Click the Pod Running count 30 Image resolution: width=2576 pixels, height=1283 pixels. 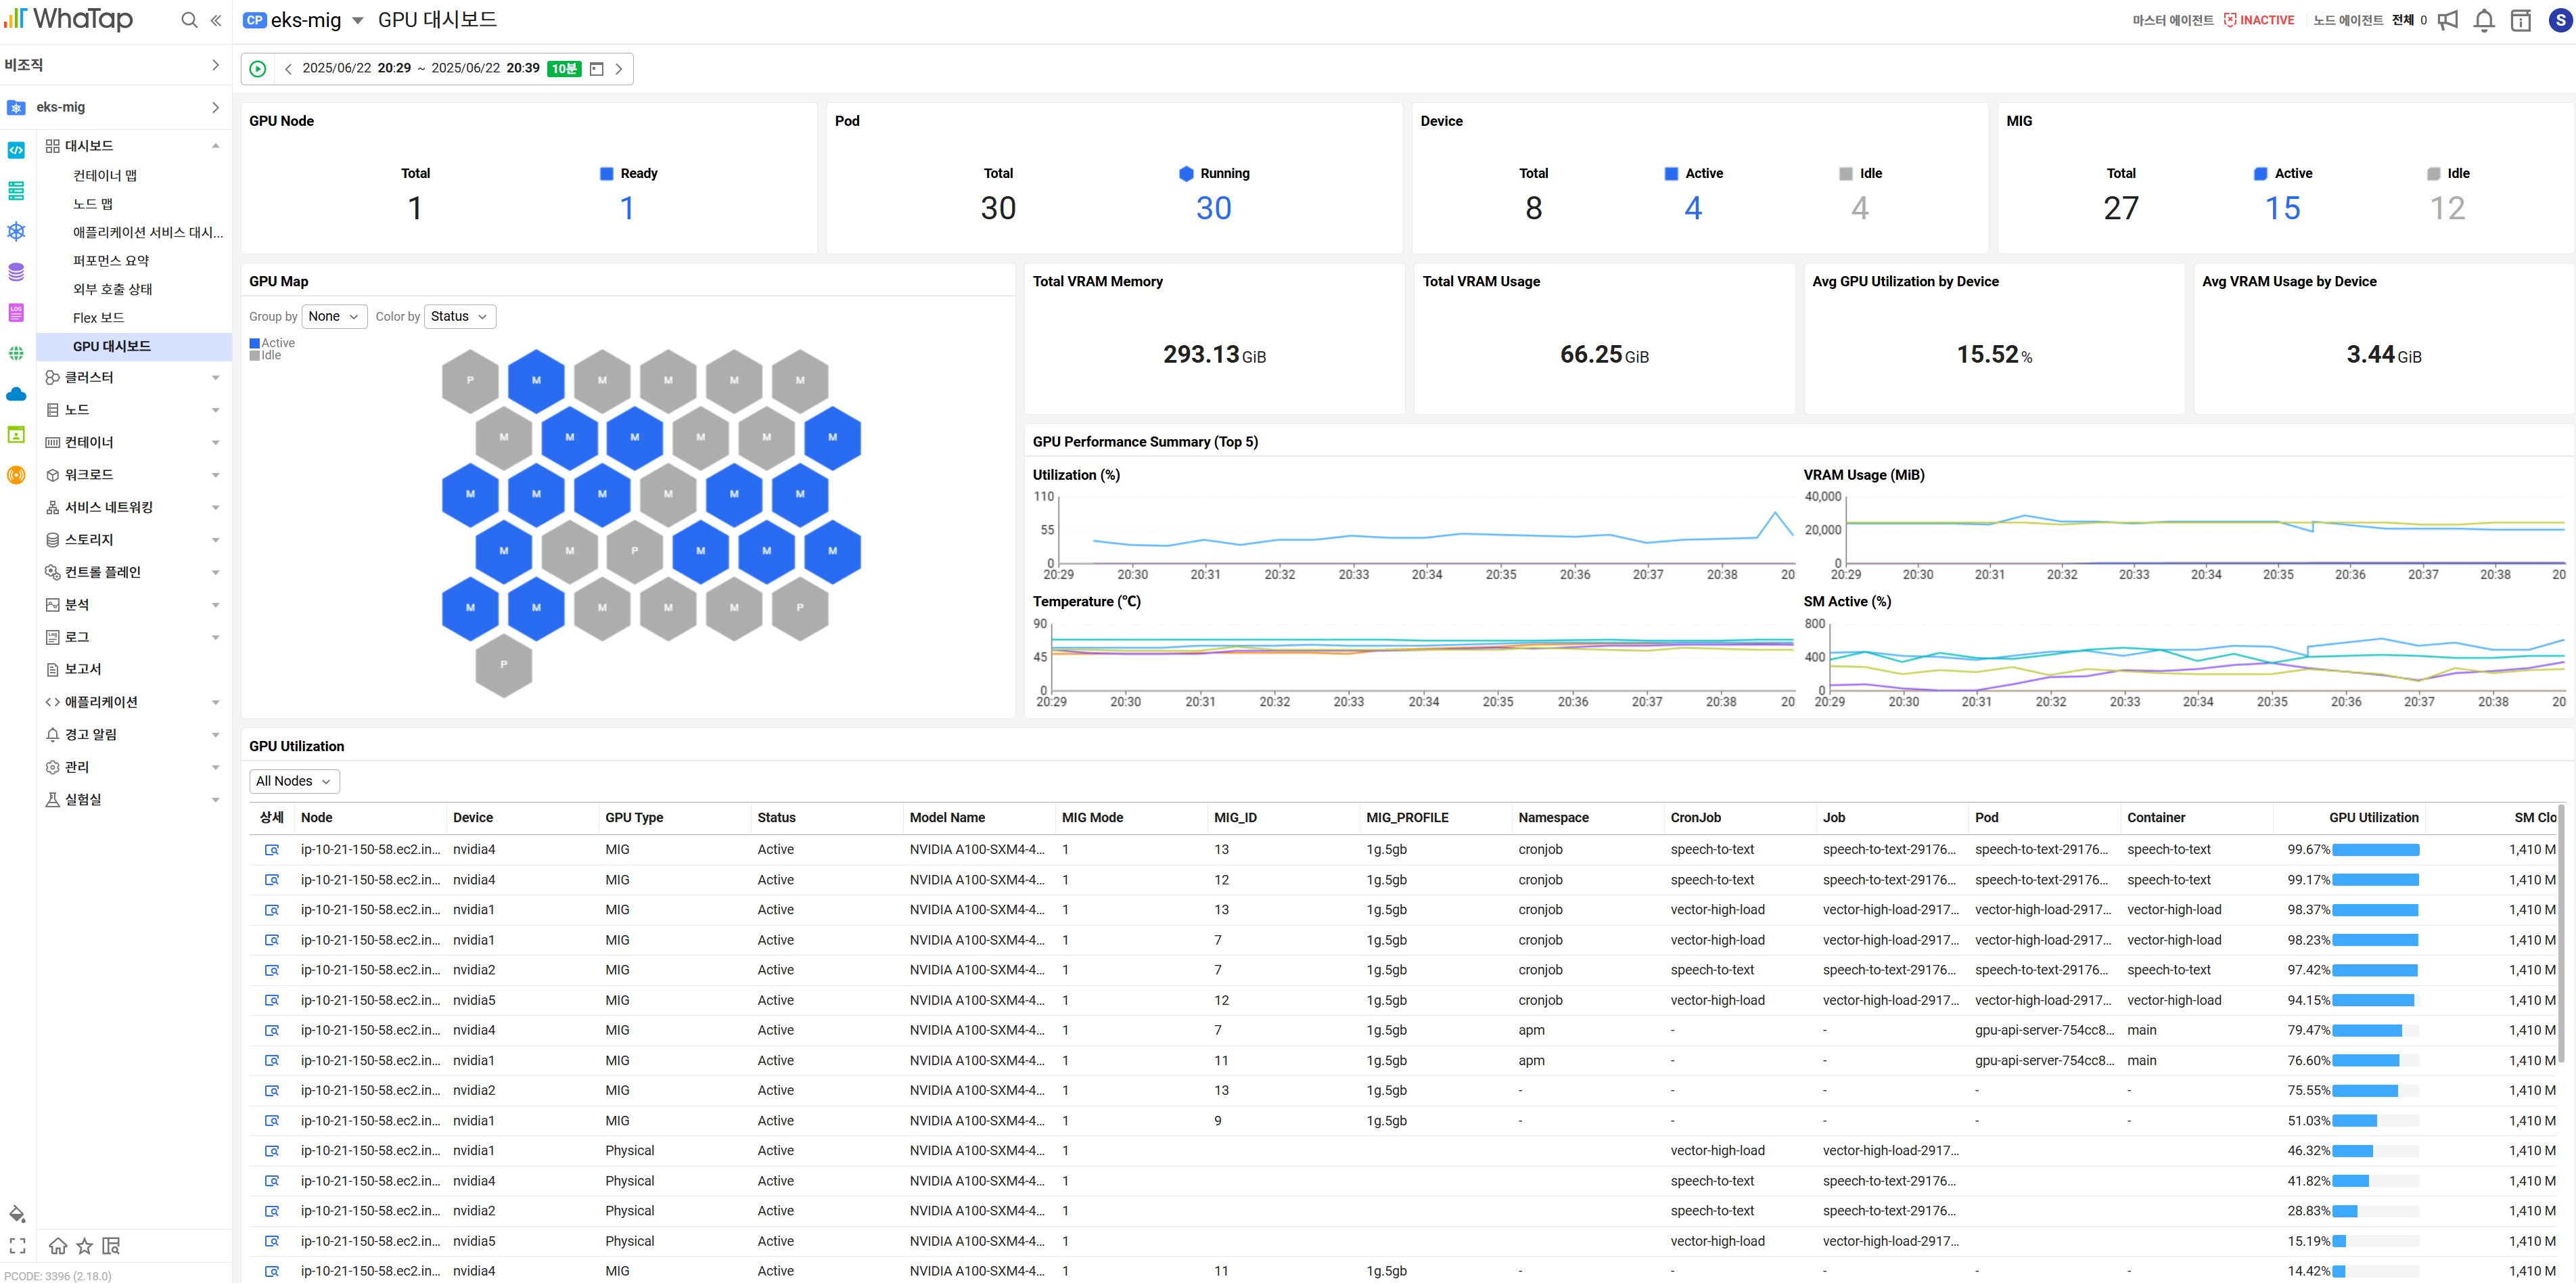tap(1214, 208)
